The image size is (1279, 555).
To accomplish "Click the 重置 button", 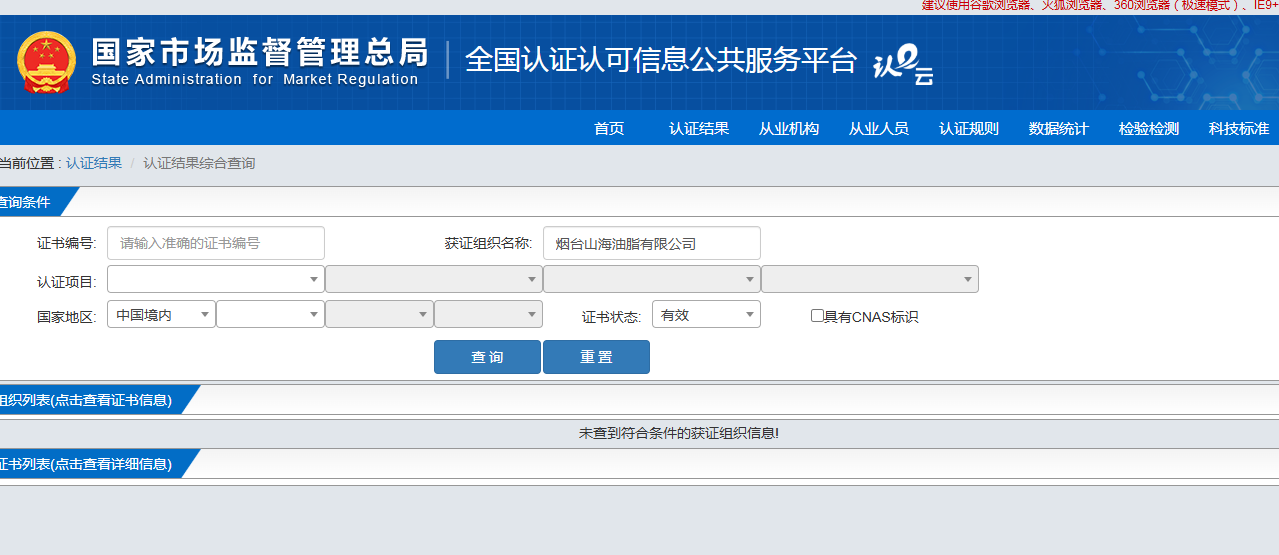I will 596,357.
